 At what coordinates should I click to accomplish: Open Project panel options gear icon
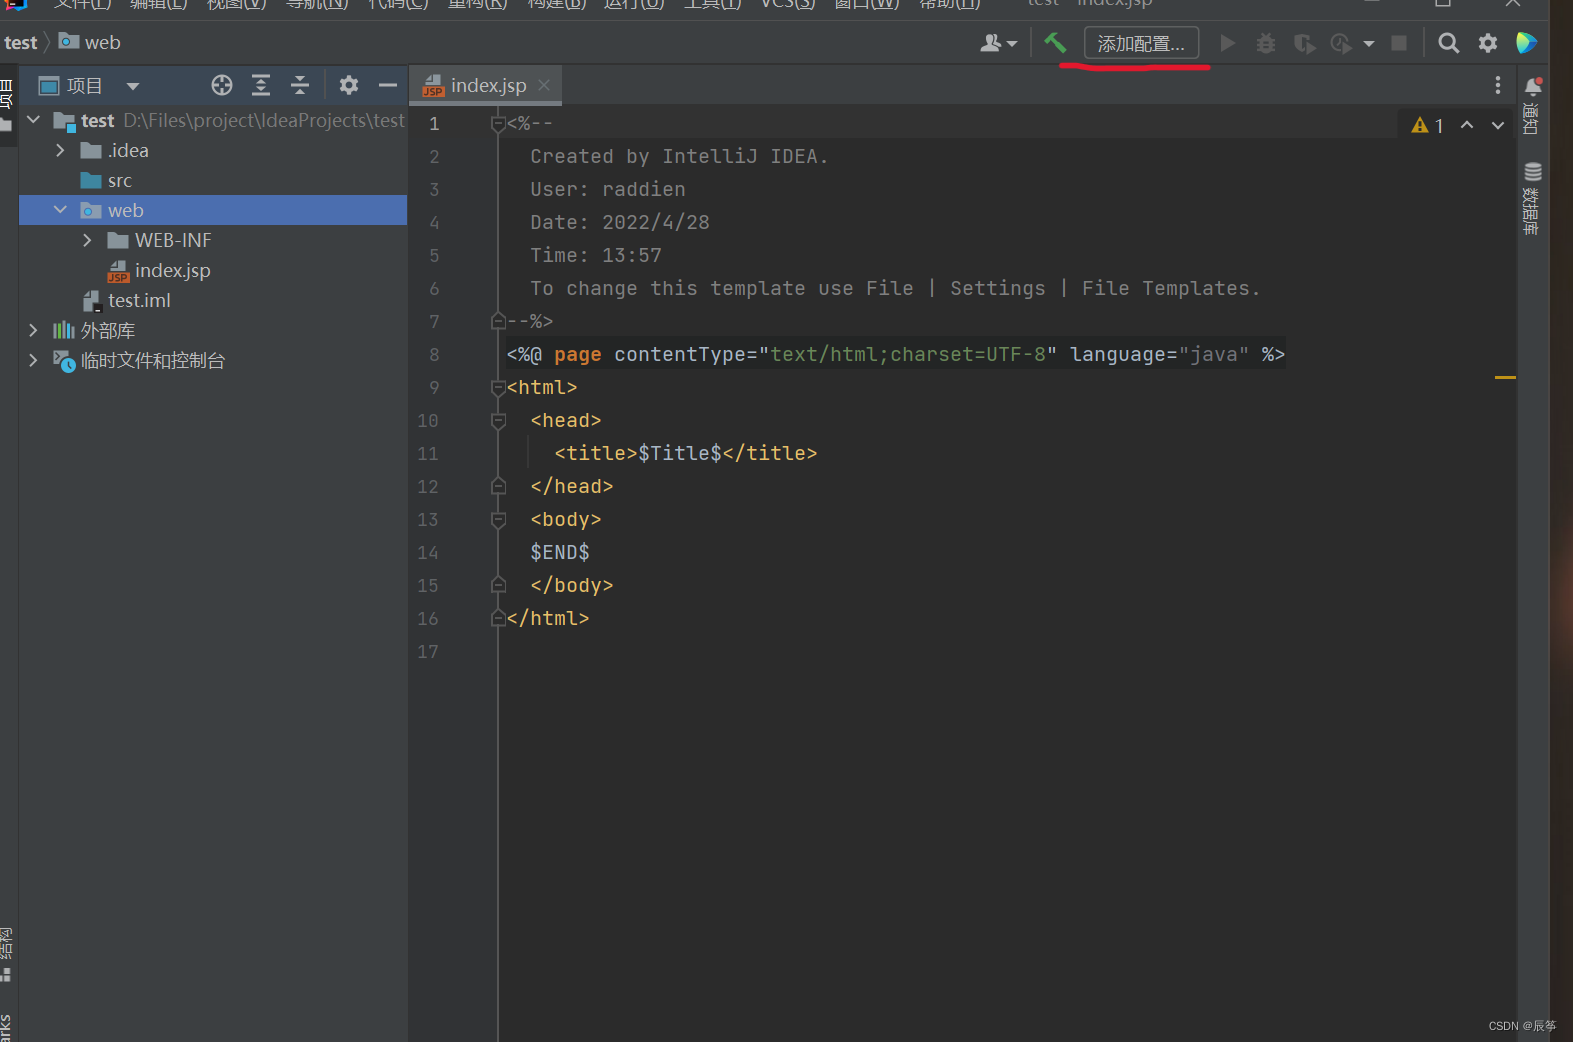[x=348, y=85]
